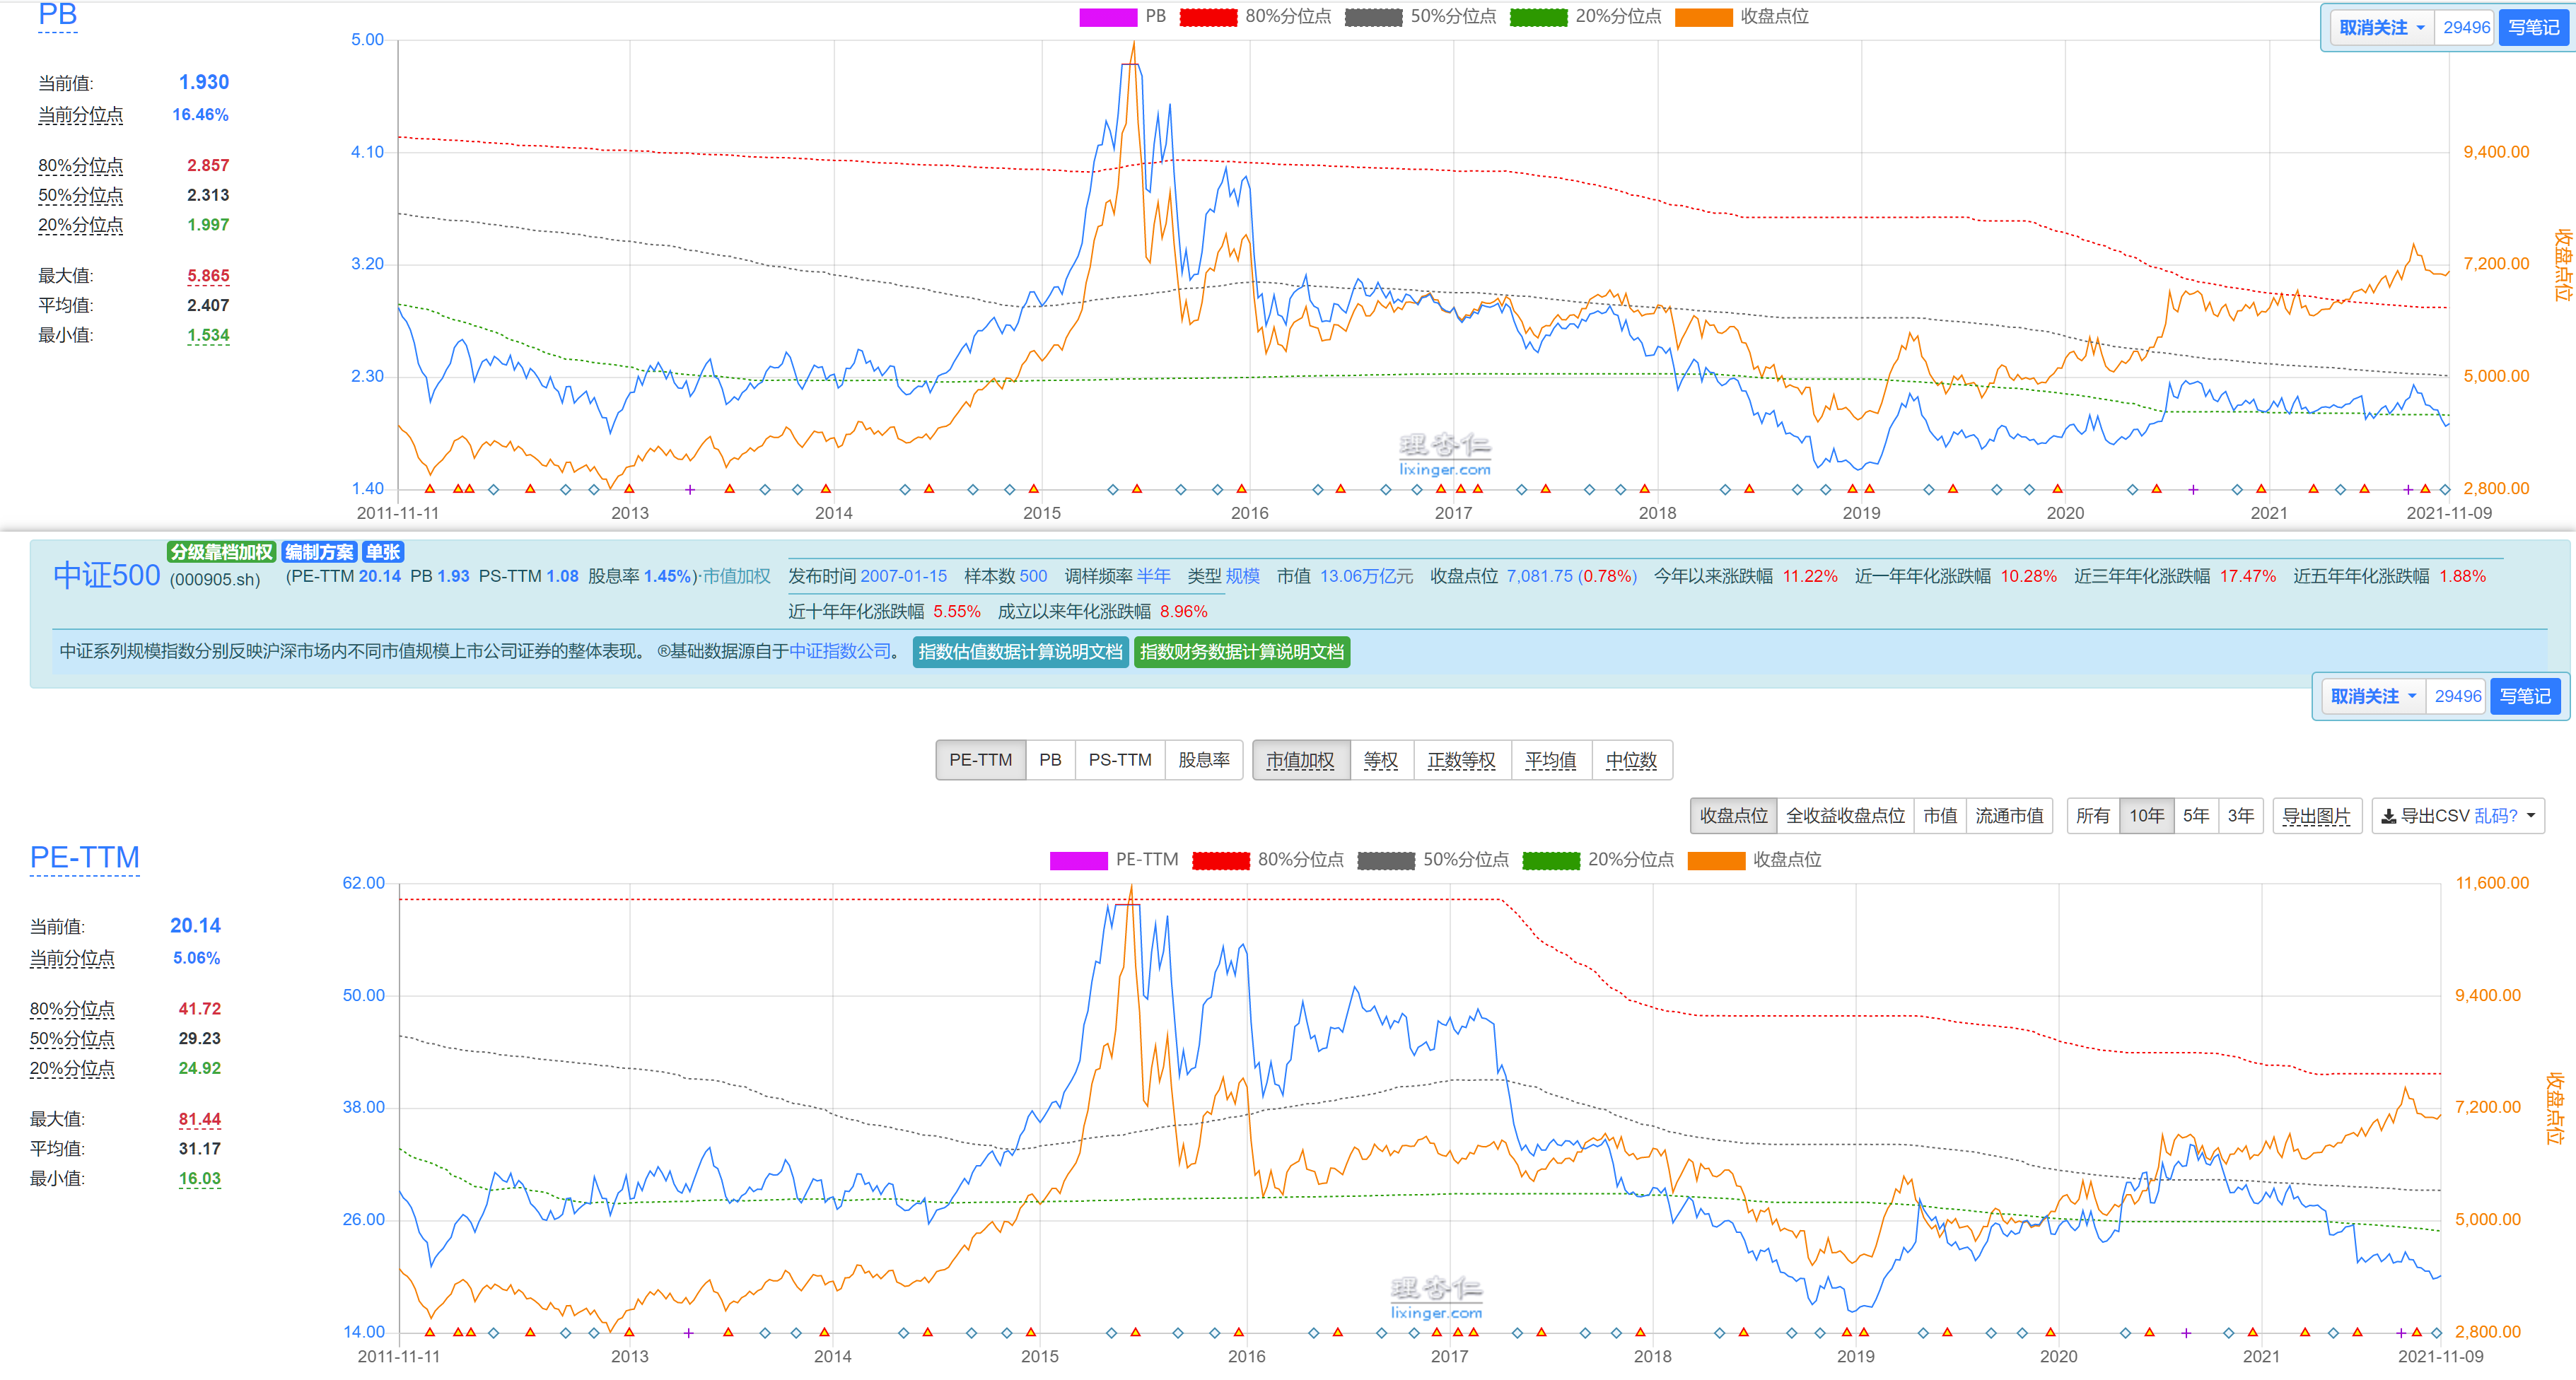Open the 指数估值数据计算说明文档 link
2576x1380 pixels.
1019,652
